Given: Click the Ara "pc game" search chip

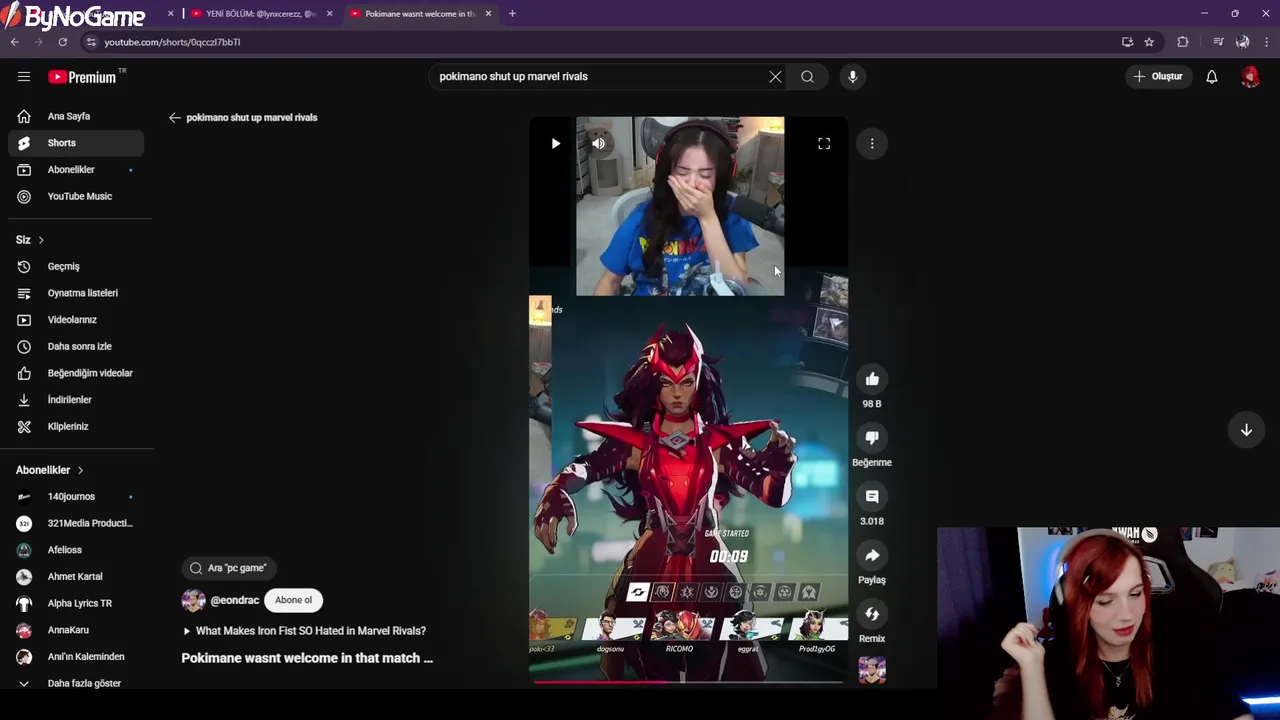Looking at the screenshot, I should (229, 568).
